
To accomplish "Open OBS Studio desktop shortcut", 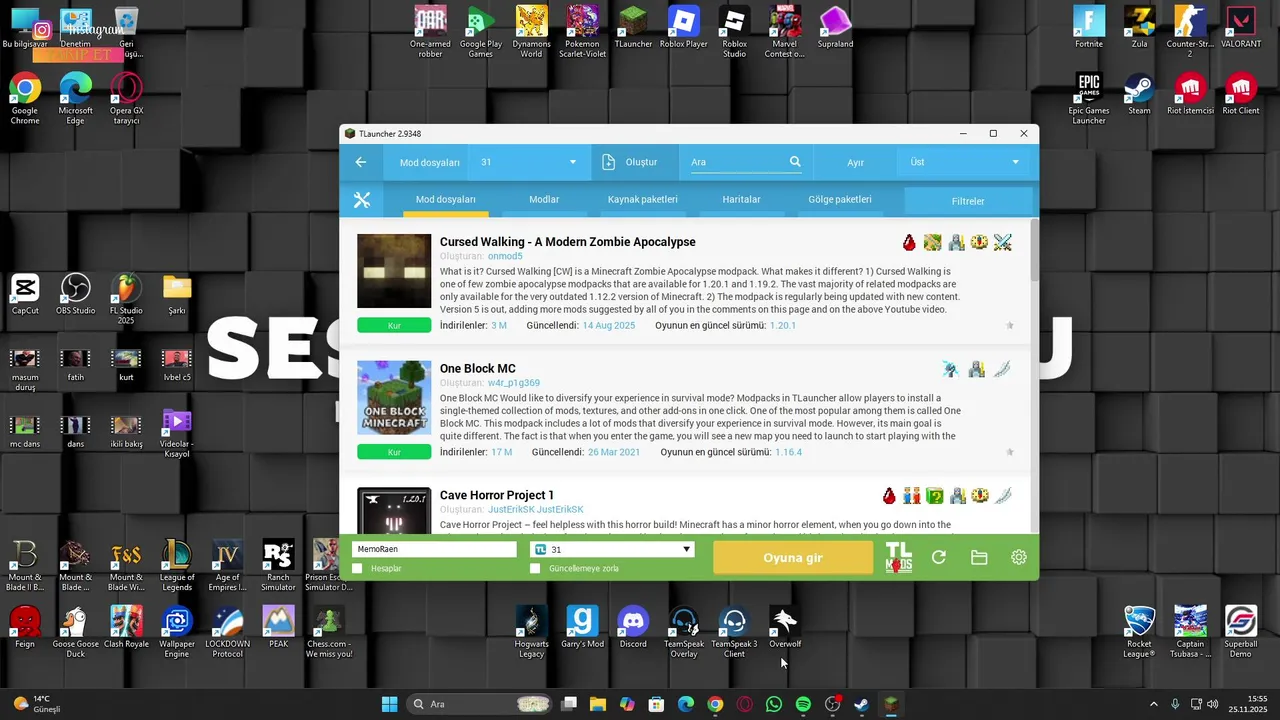I will [76, 295].
